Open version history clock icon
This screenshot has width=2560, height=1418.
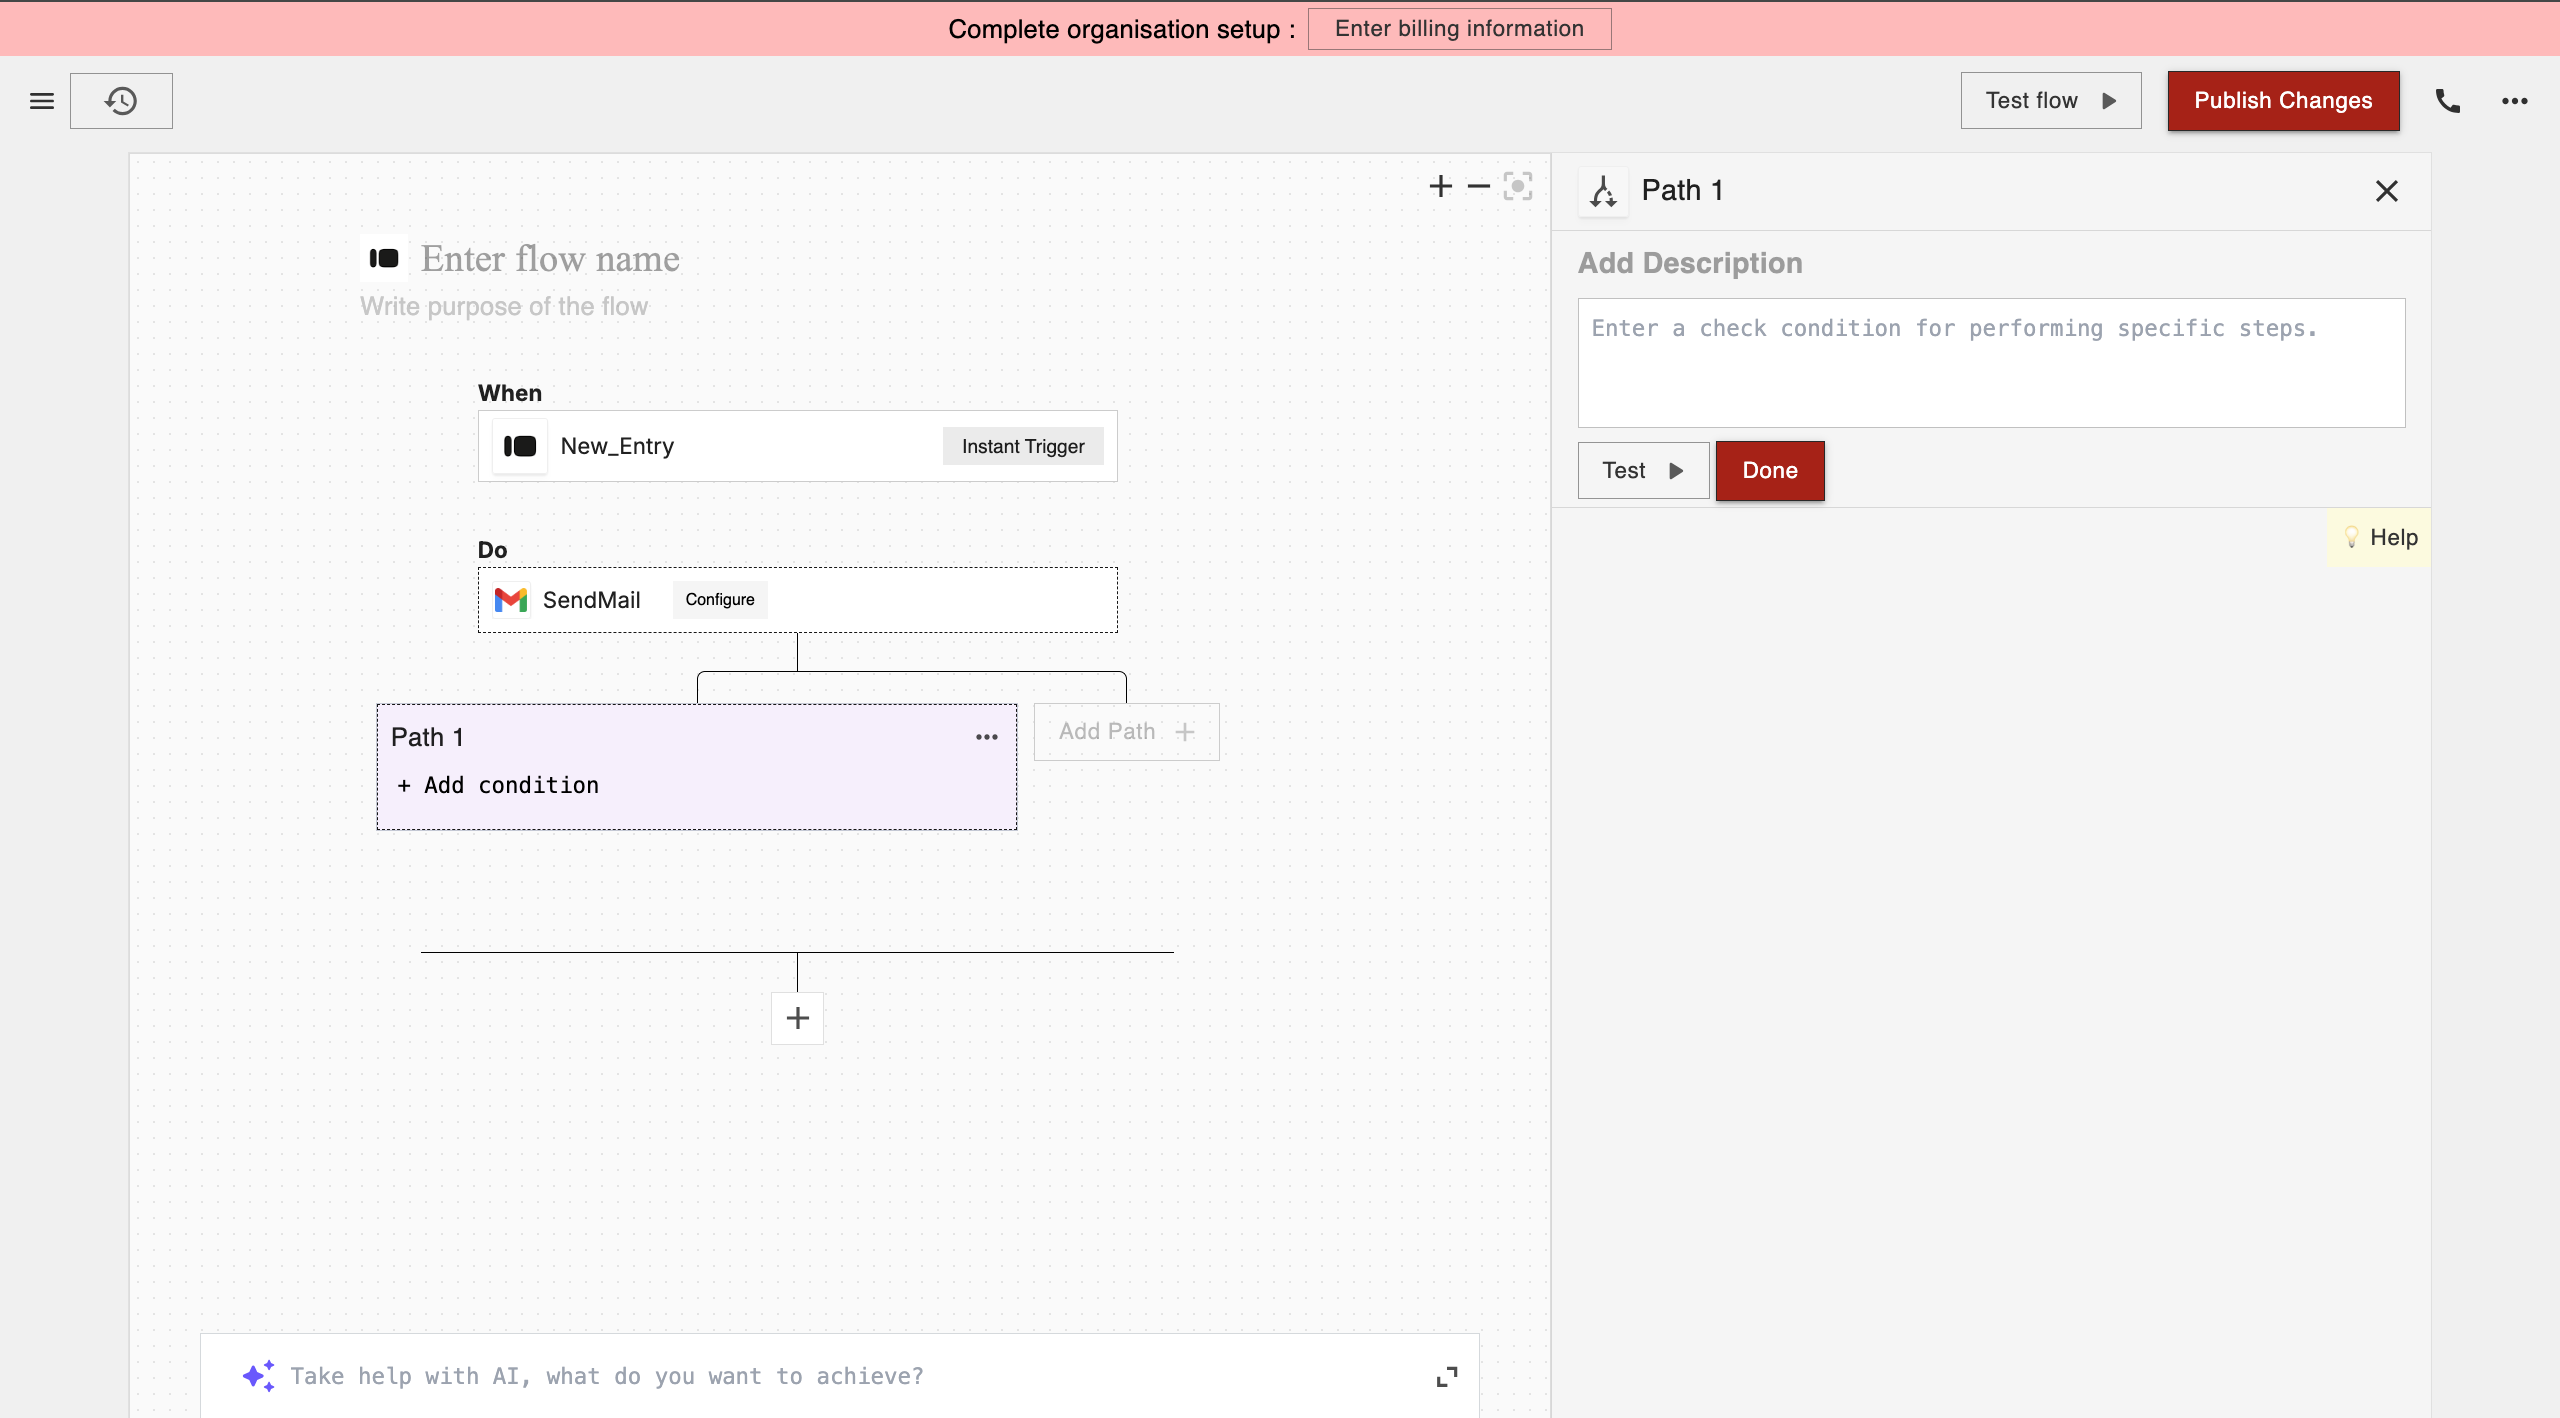tap(121, 101)
